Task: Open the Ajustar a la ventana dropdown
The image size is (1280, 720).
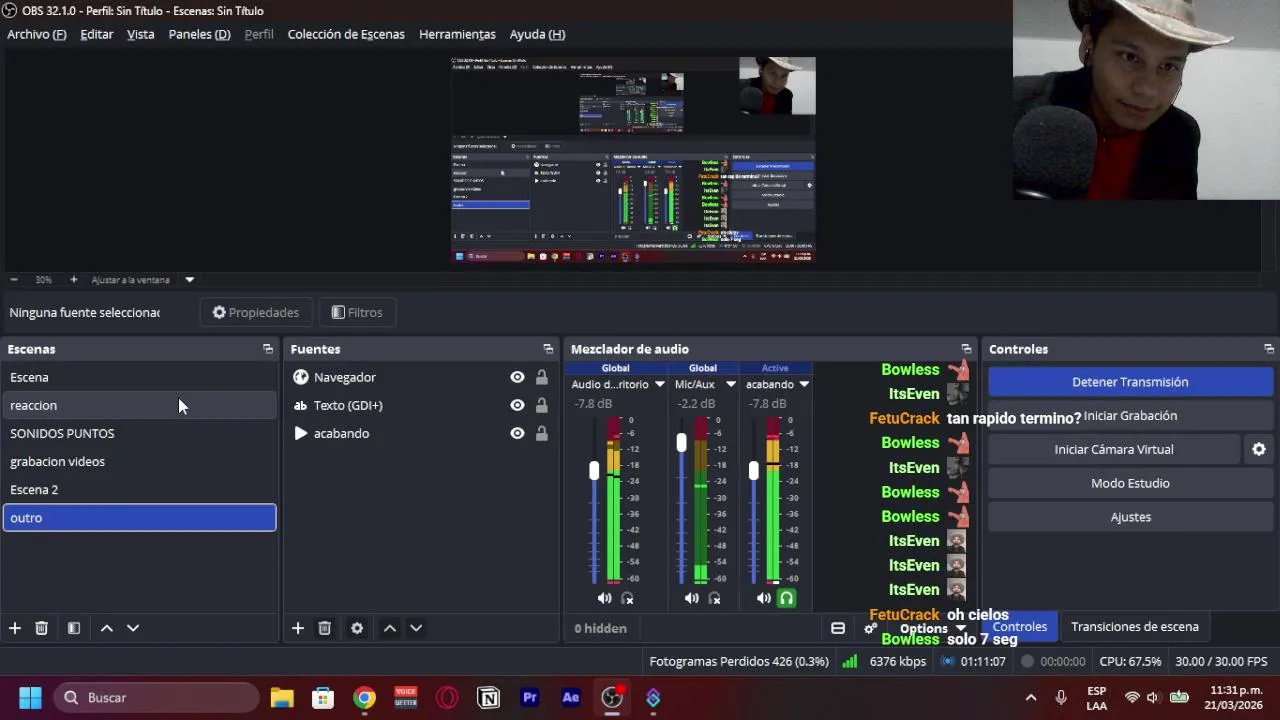Action: tap(189, 280)
